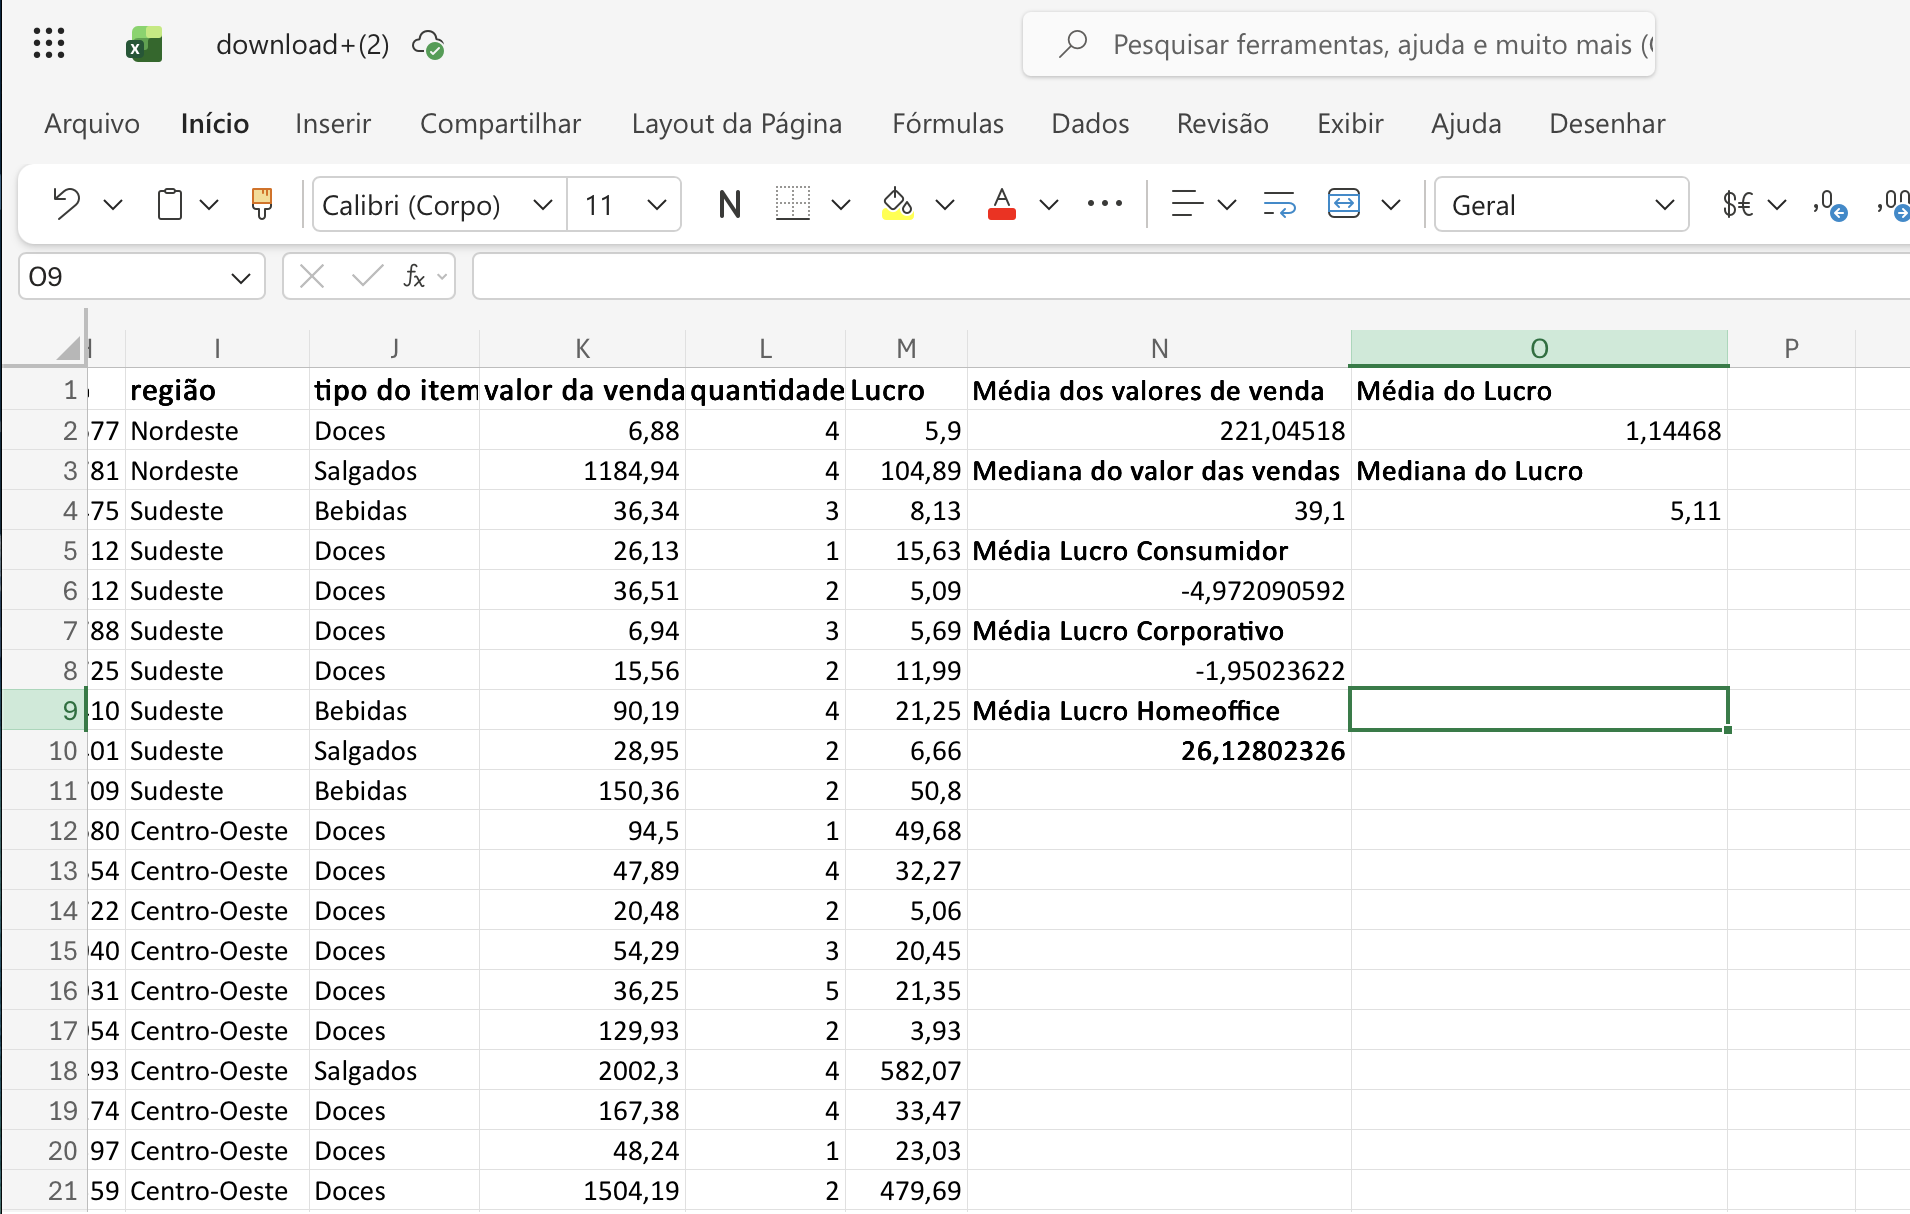This screenshot has height=1214, width=1910.
Task: Click the cell Borders icon
Action: click(x=792, y=204)
